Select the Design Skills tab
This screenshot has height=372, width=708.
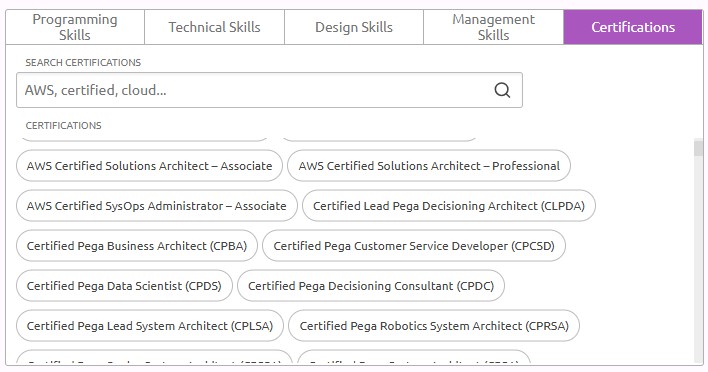click(354, 27)
